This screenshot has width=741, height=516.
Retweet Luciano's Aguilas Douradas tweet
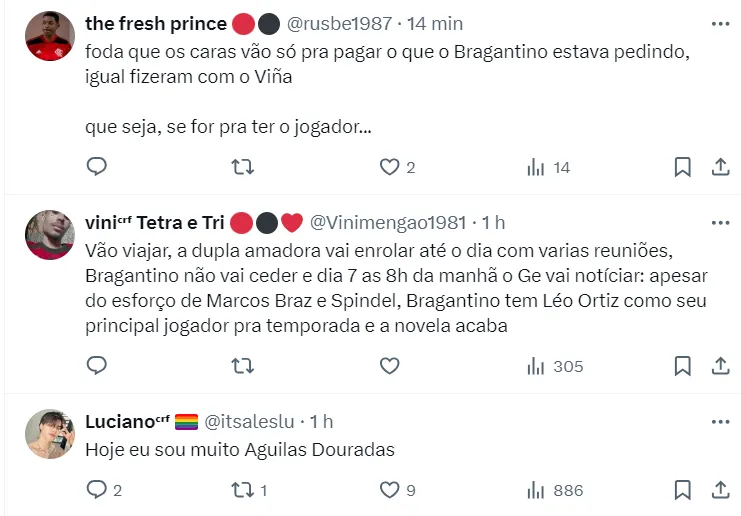(x=242, y=490)
